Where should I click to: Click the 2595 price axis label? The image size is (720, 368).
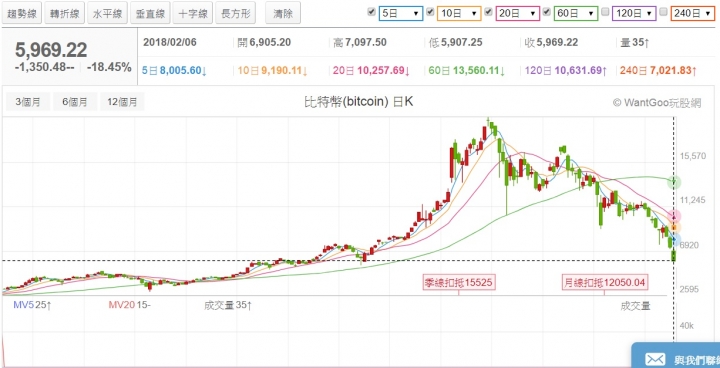tap(689, 289)
